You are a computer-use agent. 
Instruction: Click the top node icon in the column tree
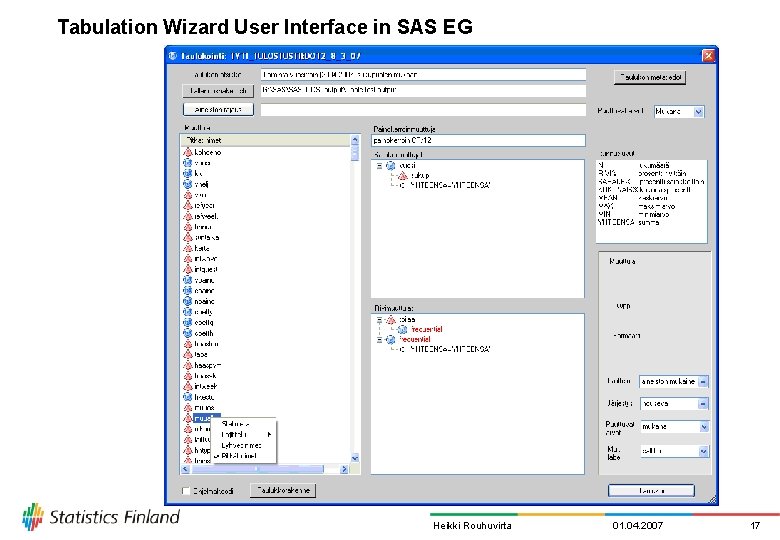coord(391,165)
